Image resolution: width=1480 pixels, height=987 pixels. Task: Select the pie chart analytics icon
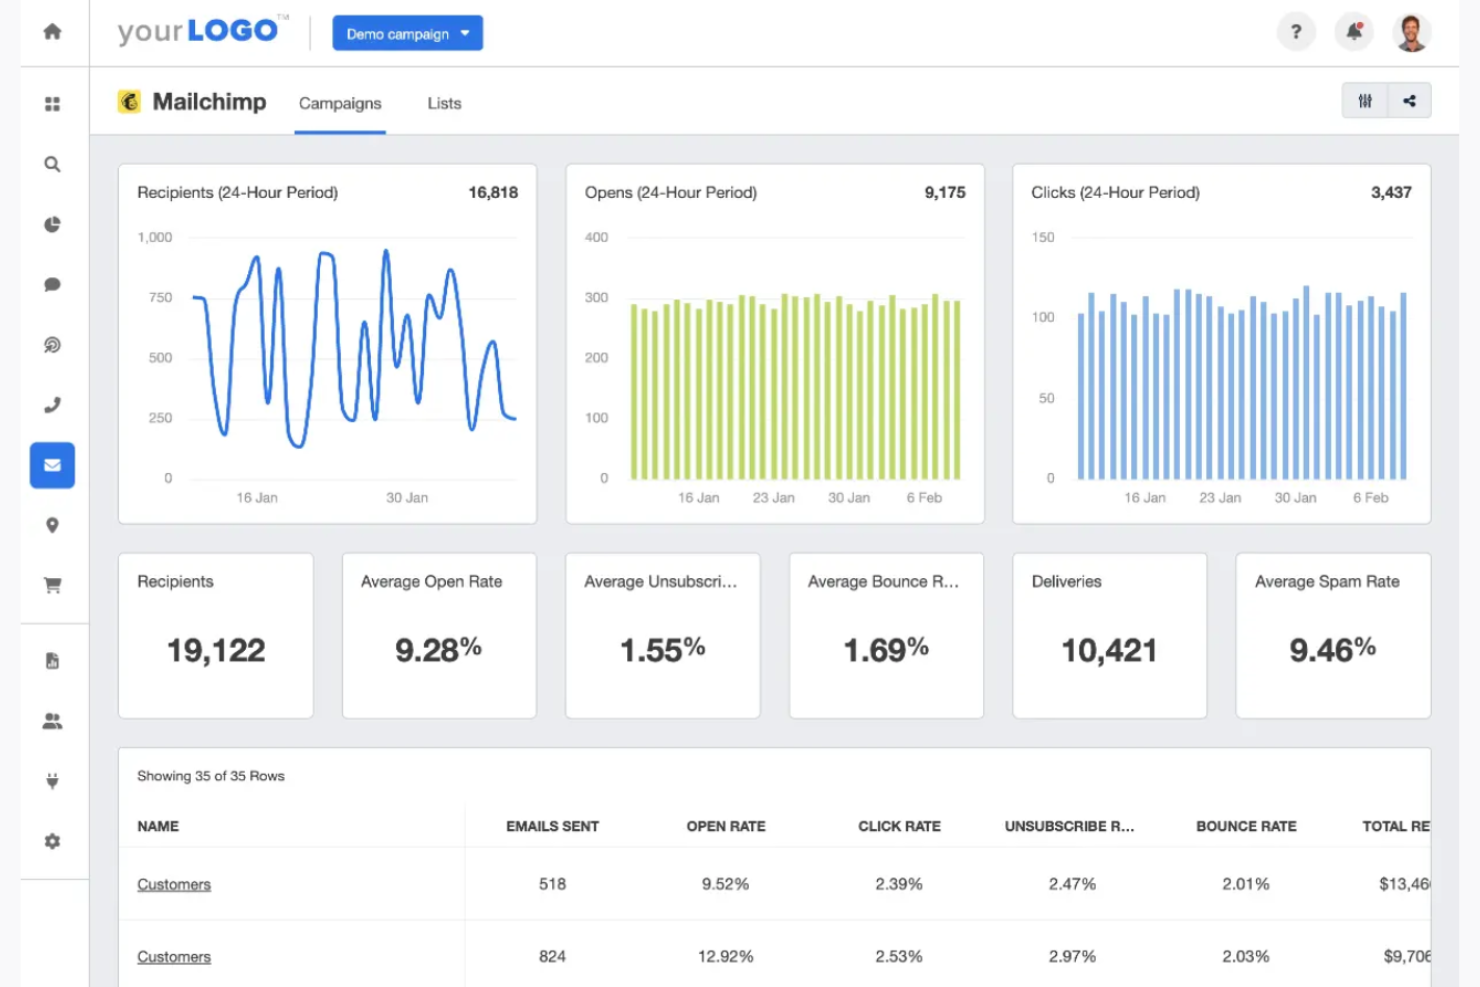[x=52, y=224]
